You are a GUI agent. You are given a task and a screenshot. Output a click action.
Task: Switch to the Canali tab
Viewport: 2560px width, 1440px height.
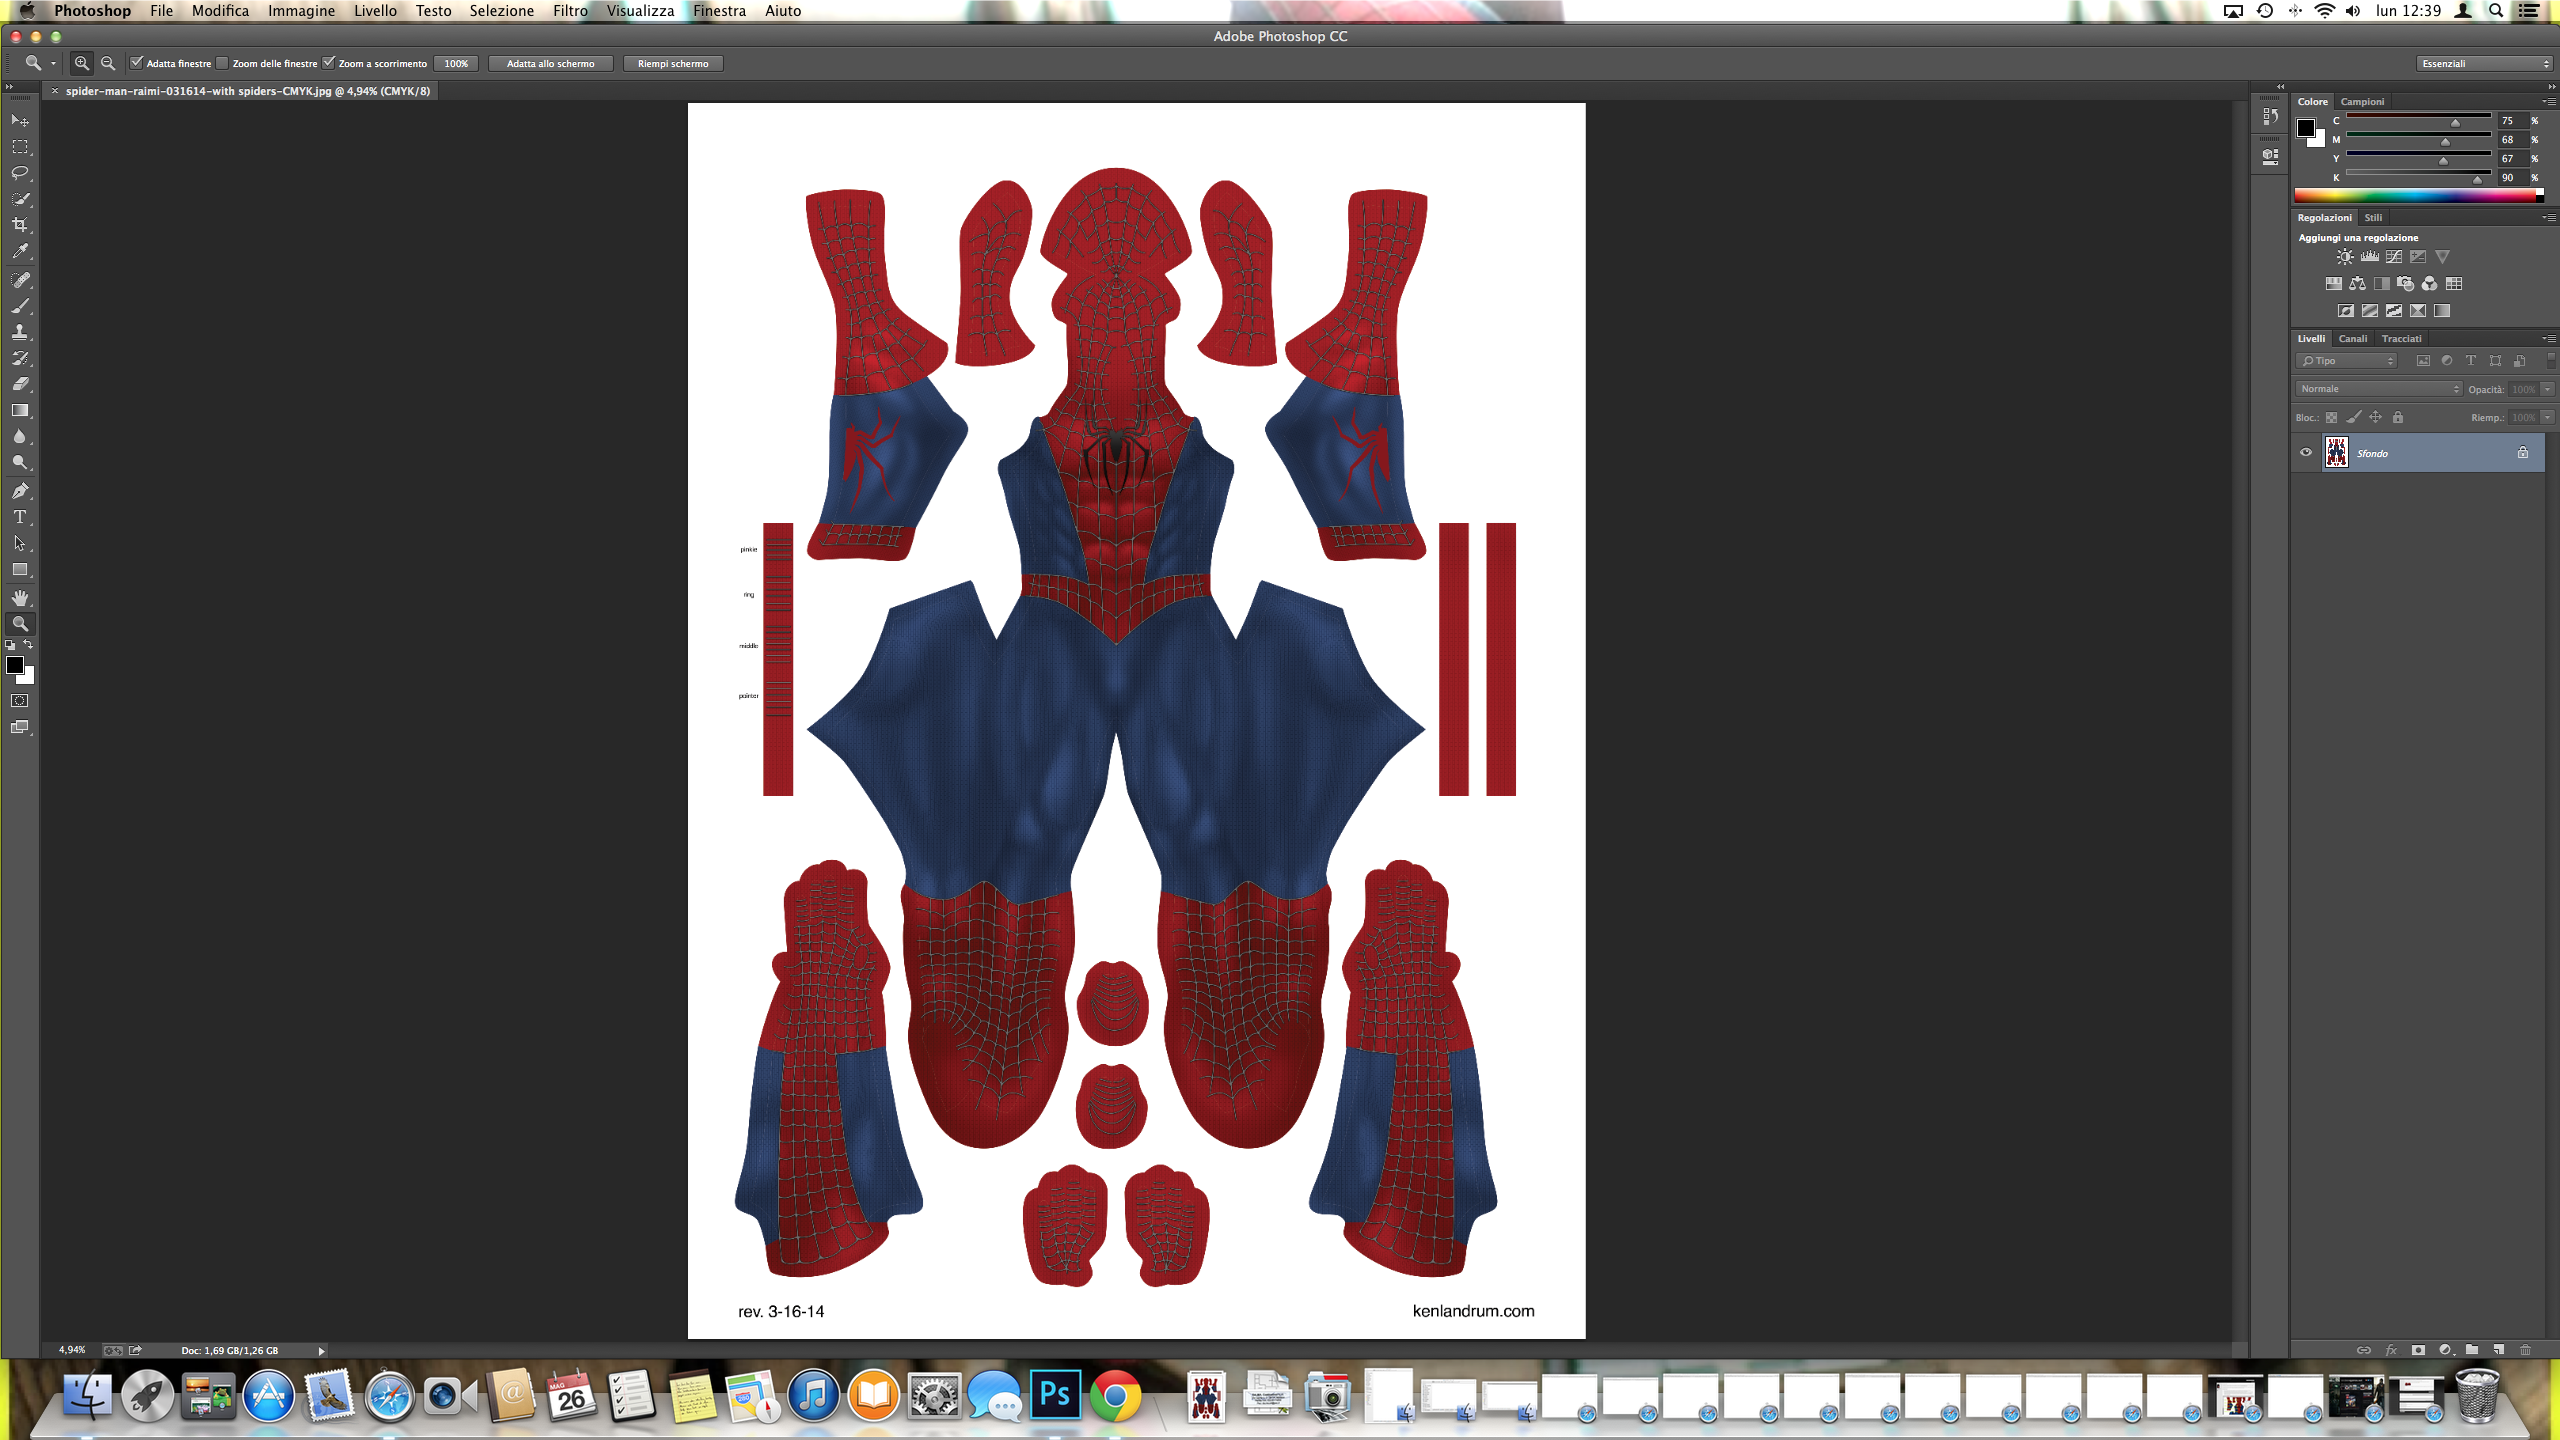click(2352, 339)
